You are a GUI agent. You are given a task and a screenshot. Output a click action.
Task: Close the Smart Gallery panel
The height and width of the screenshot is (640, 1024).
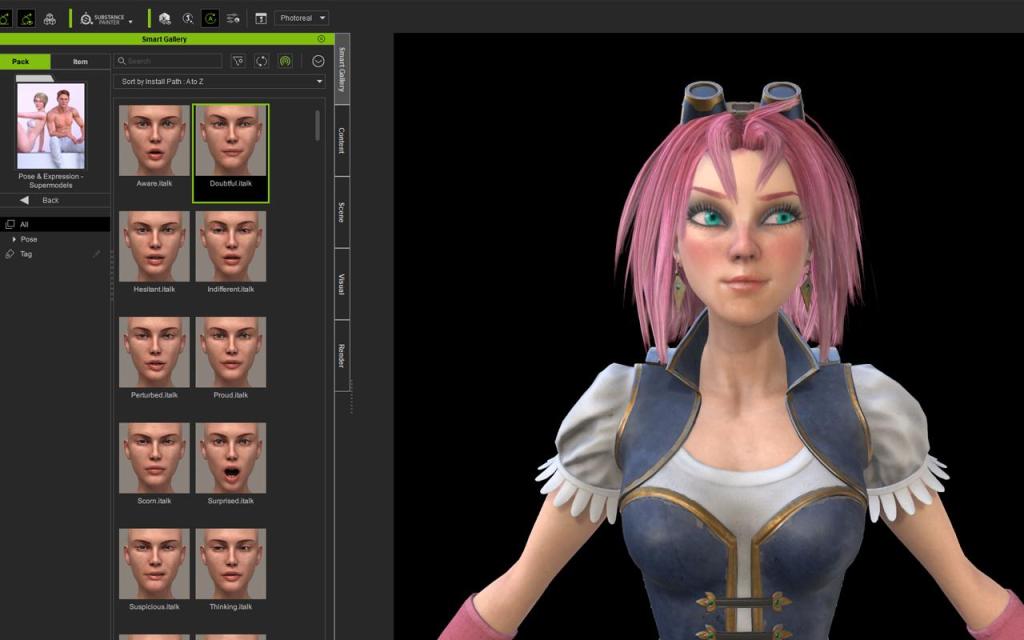321,39
